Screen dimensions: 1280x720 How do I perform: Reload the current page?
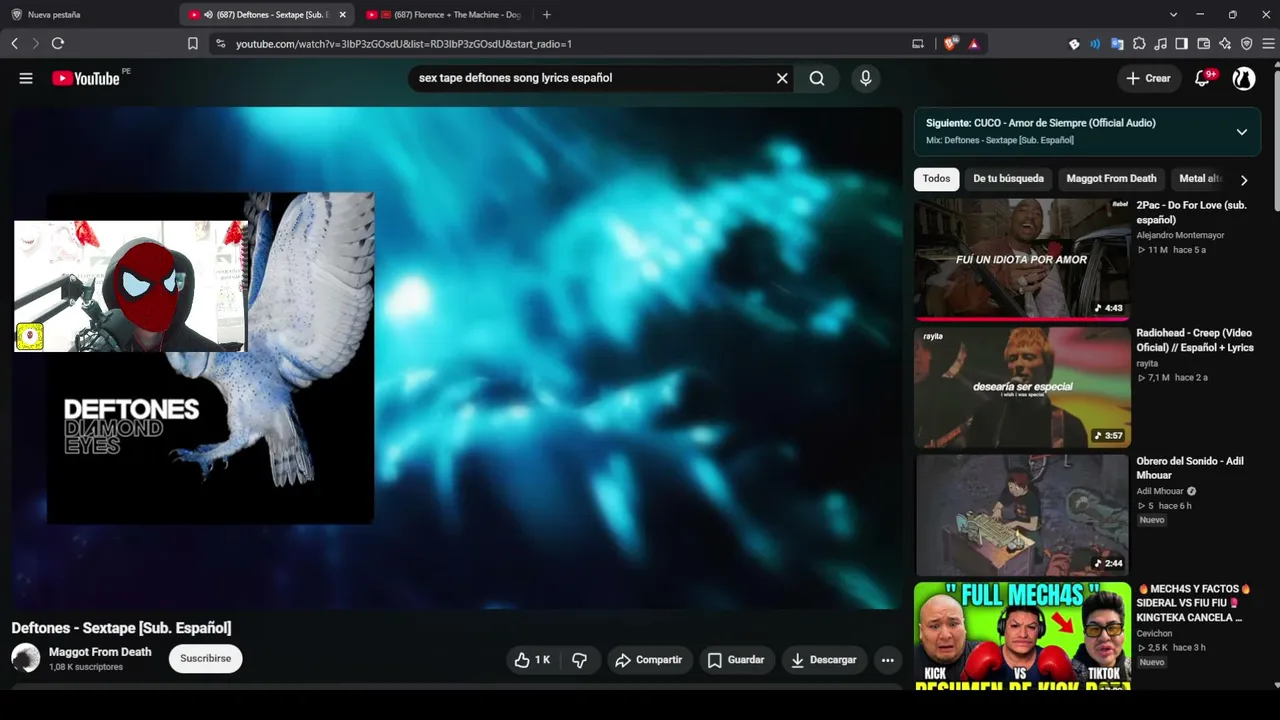coord(58,44)
